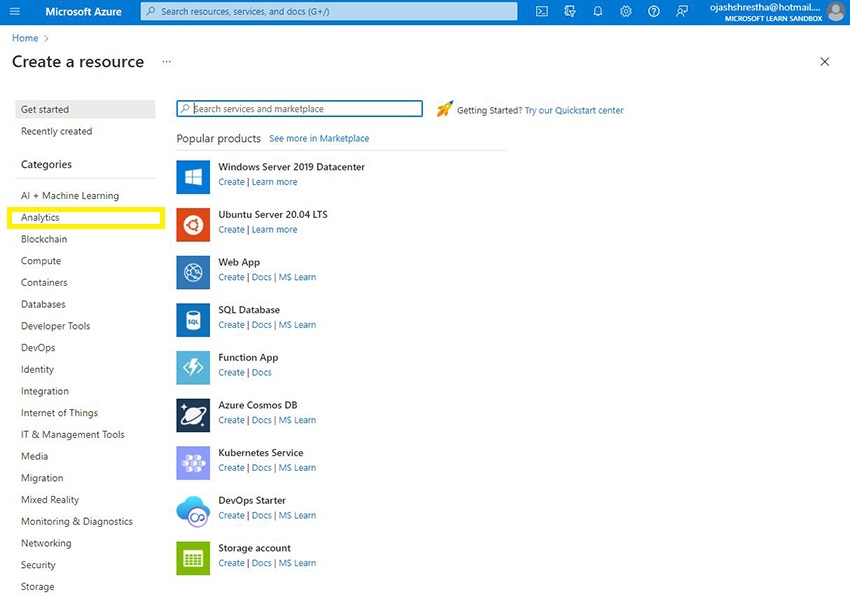This screenshot has height=599, width=850.
Task: Click the Web App product title
Action: tap(239, 262)
